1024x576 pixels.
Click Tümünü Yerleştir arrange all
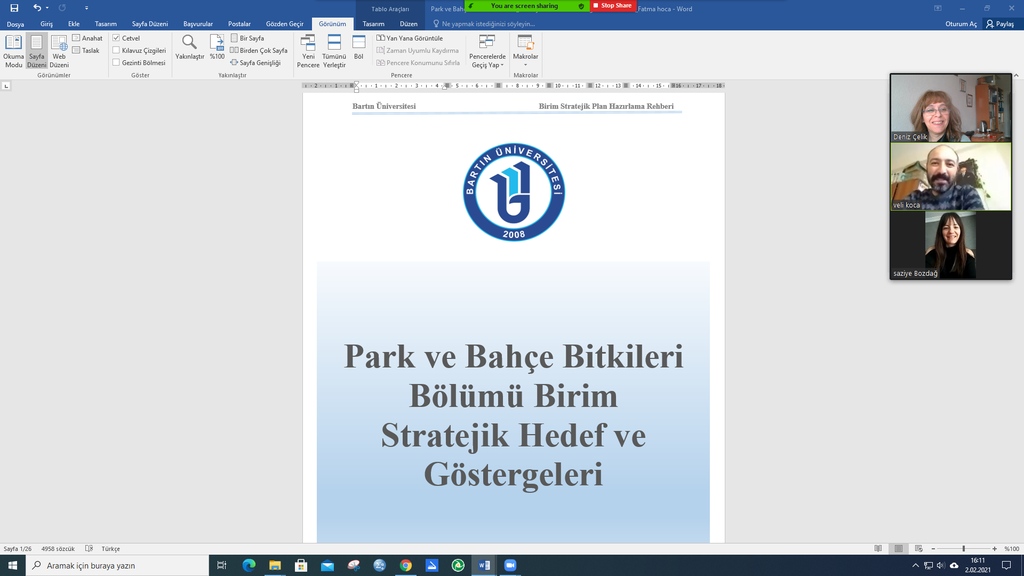click(334, 50)
